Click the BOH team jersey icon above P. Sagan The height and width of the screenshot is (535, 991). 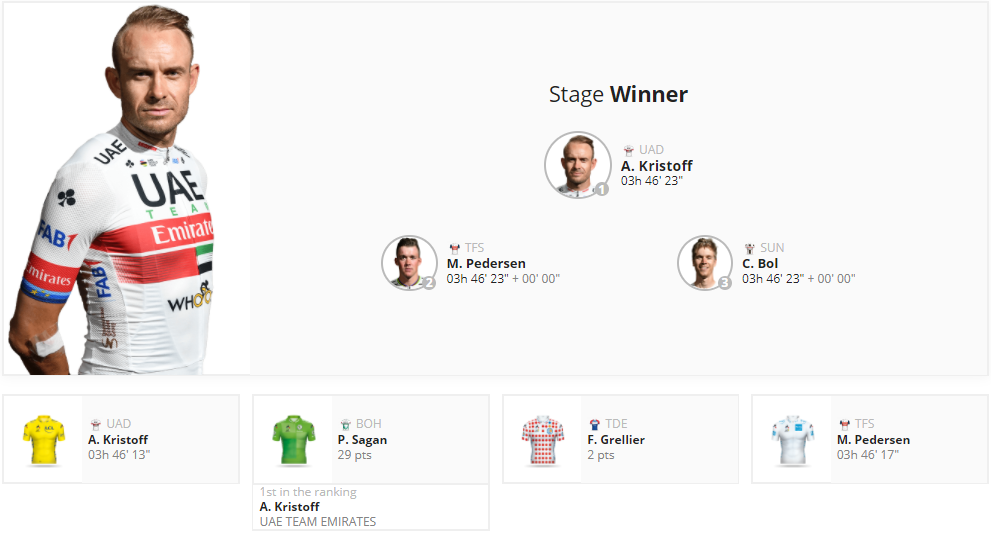[x=346, y=424]
